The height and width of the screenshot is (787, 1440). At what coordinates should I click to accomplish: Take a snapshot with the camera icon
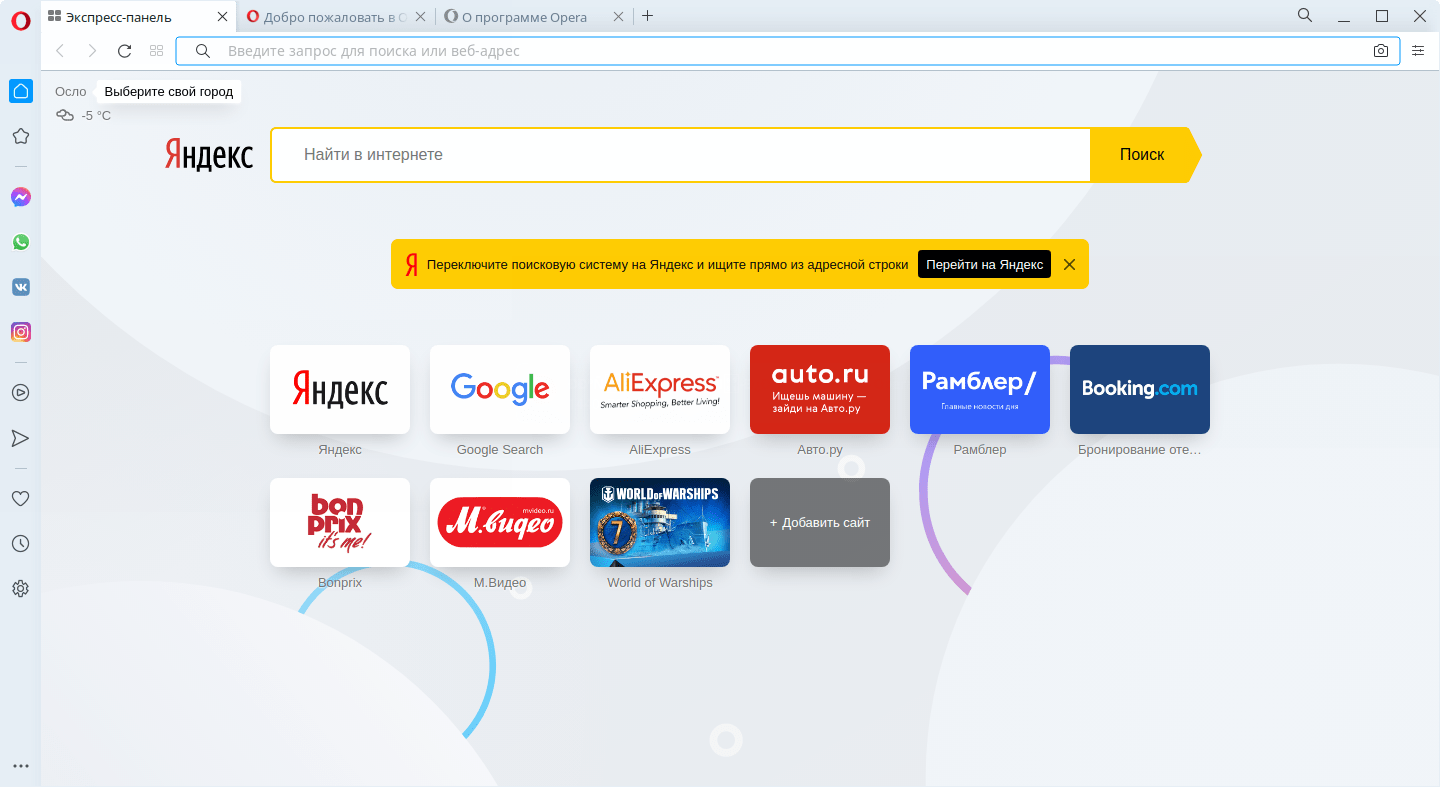pos(1381,51)
